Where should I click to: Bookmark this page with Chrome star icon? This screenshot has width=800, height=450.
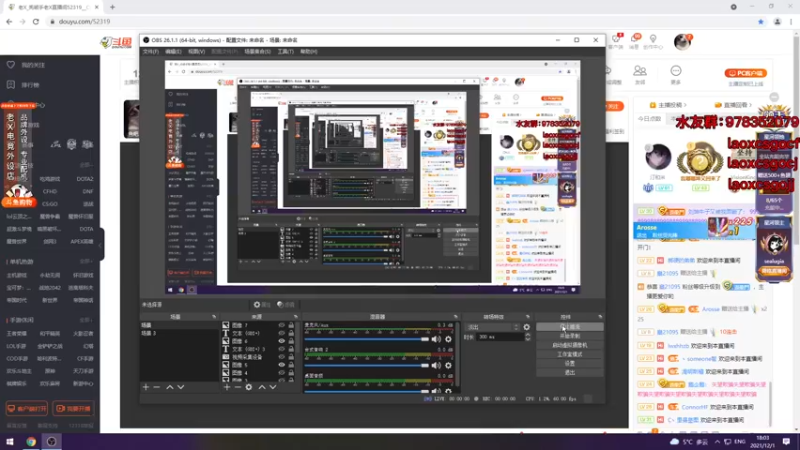(761, 21)
